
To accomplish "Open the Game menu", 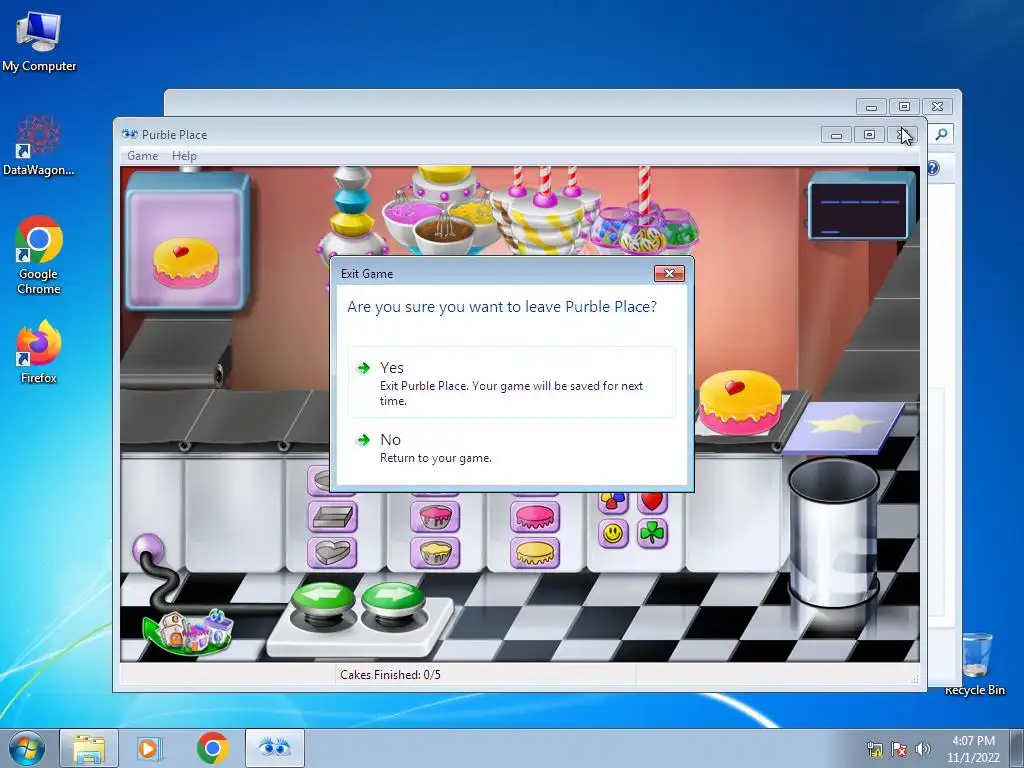I will click(142, 155).
